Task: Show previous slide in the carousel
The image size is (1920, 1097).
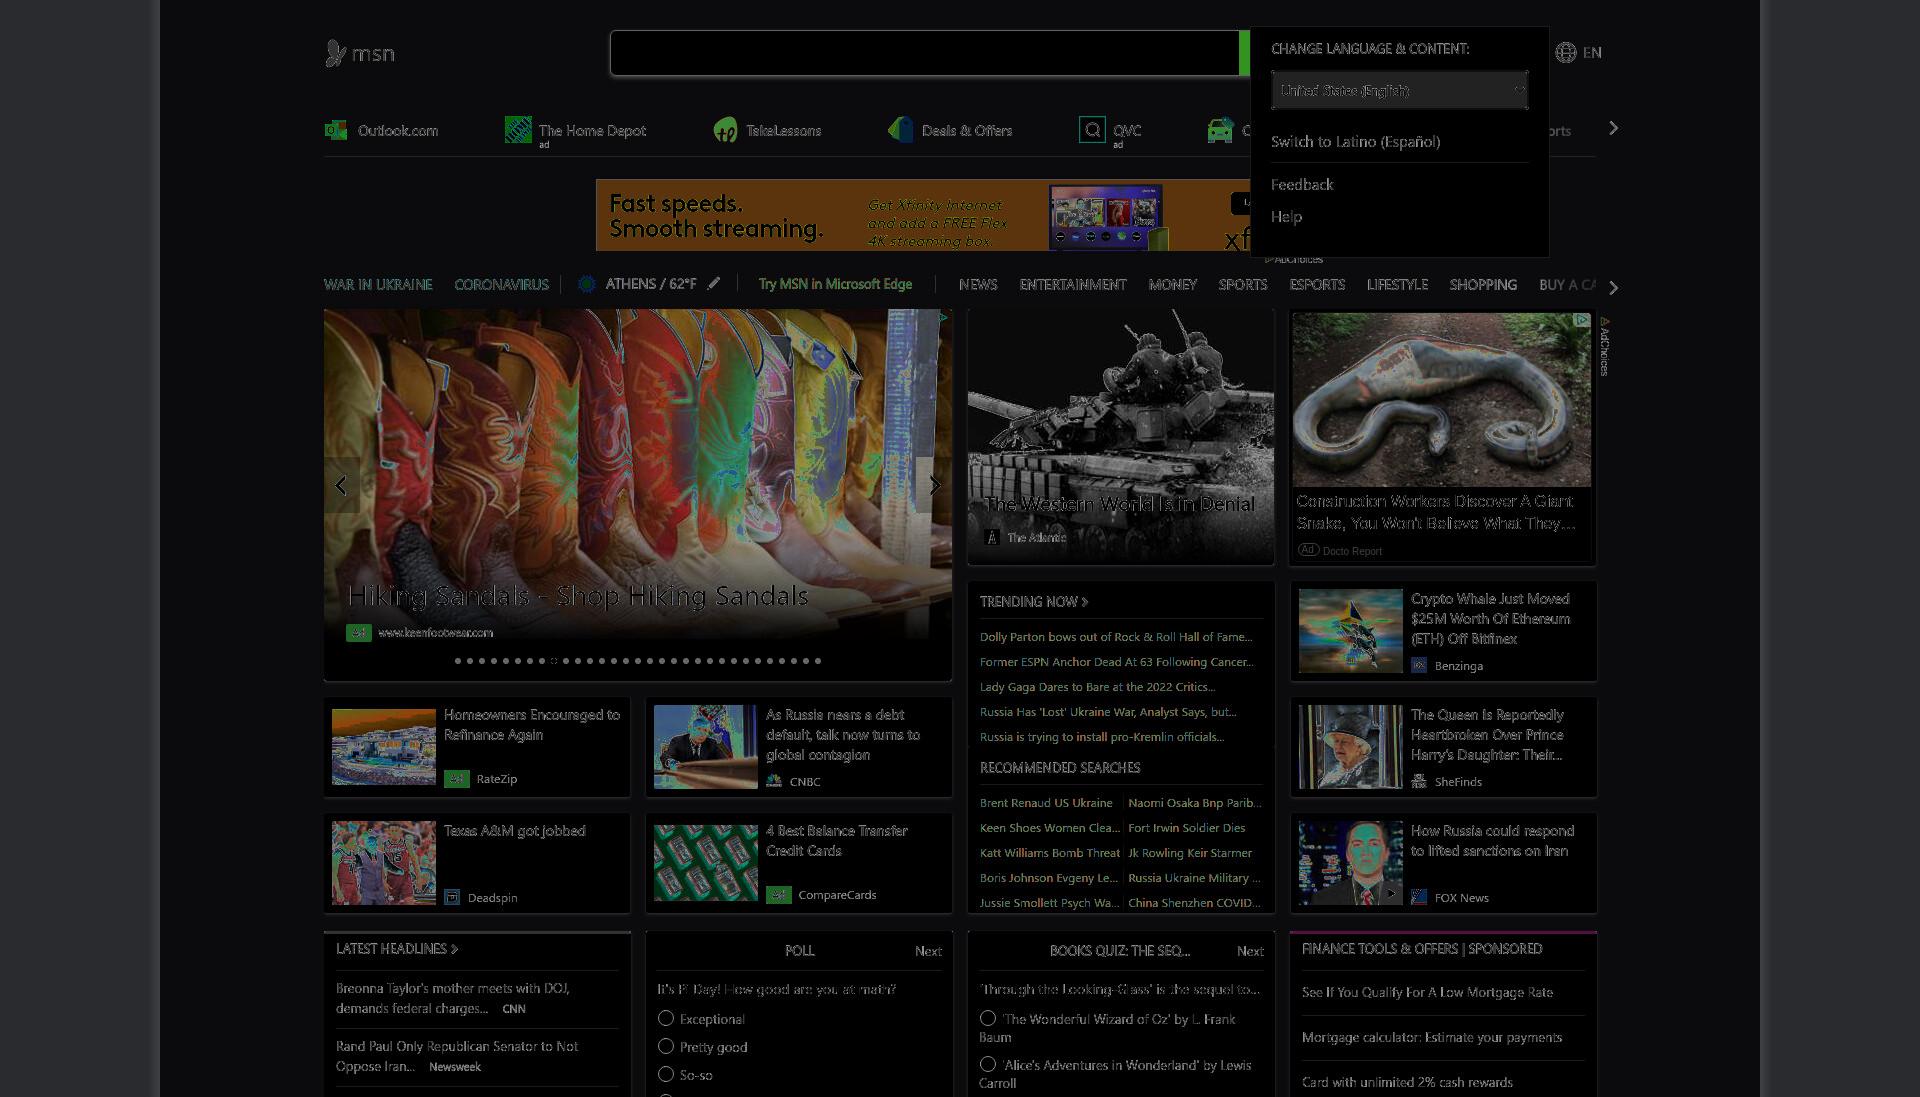Action: click(341, 485)
